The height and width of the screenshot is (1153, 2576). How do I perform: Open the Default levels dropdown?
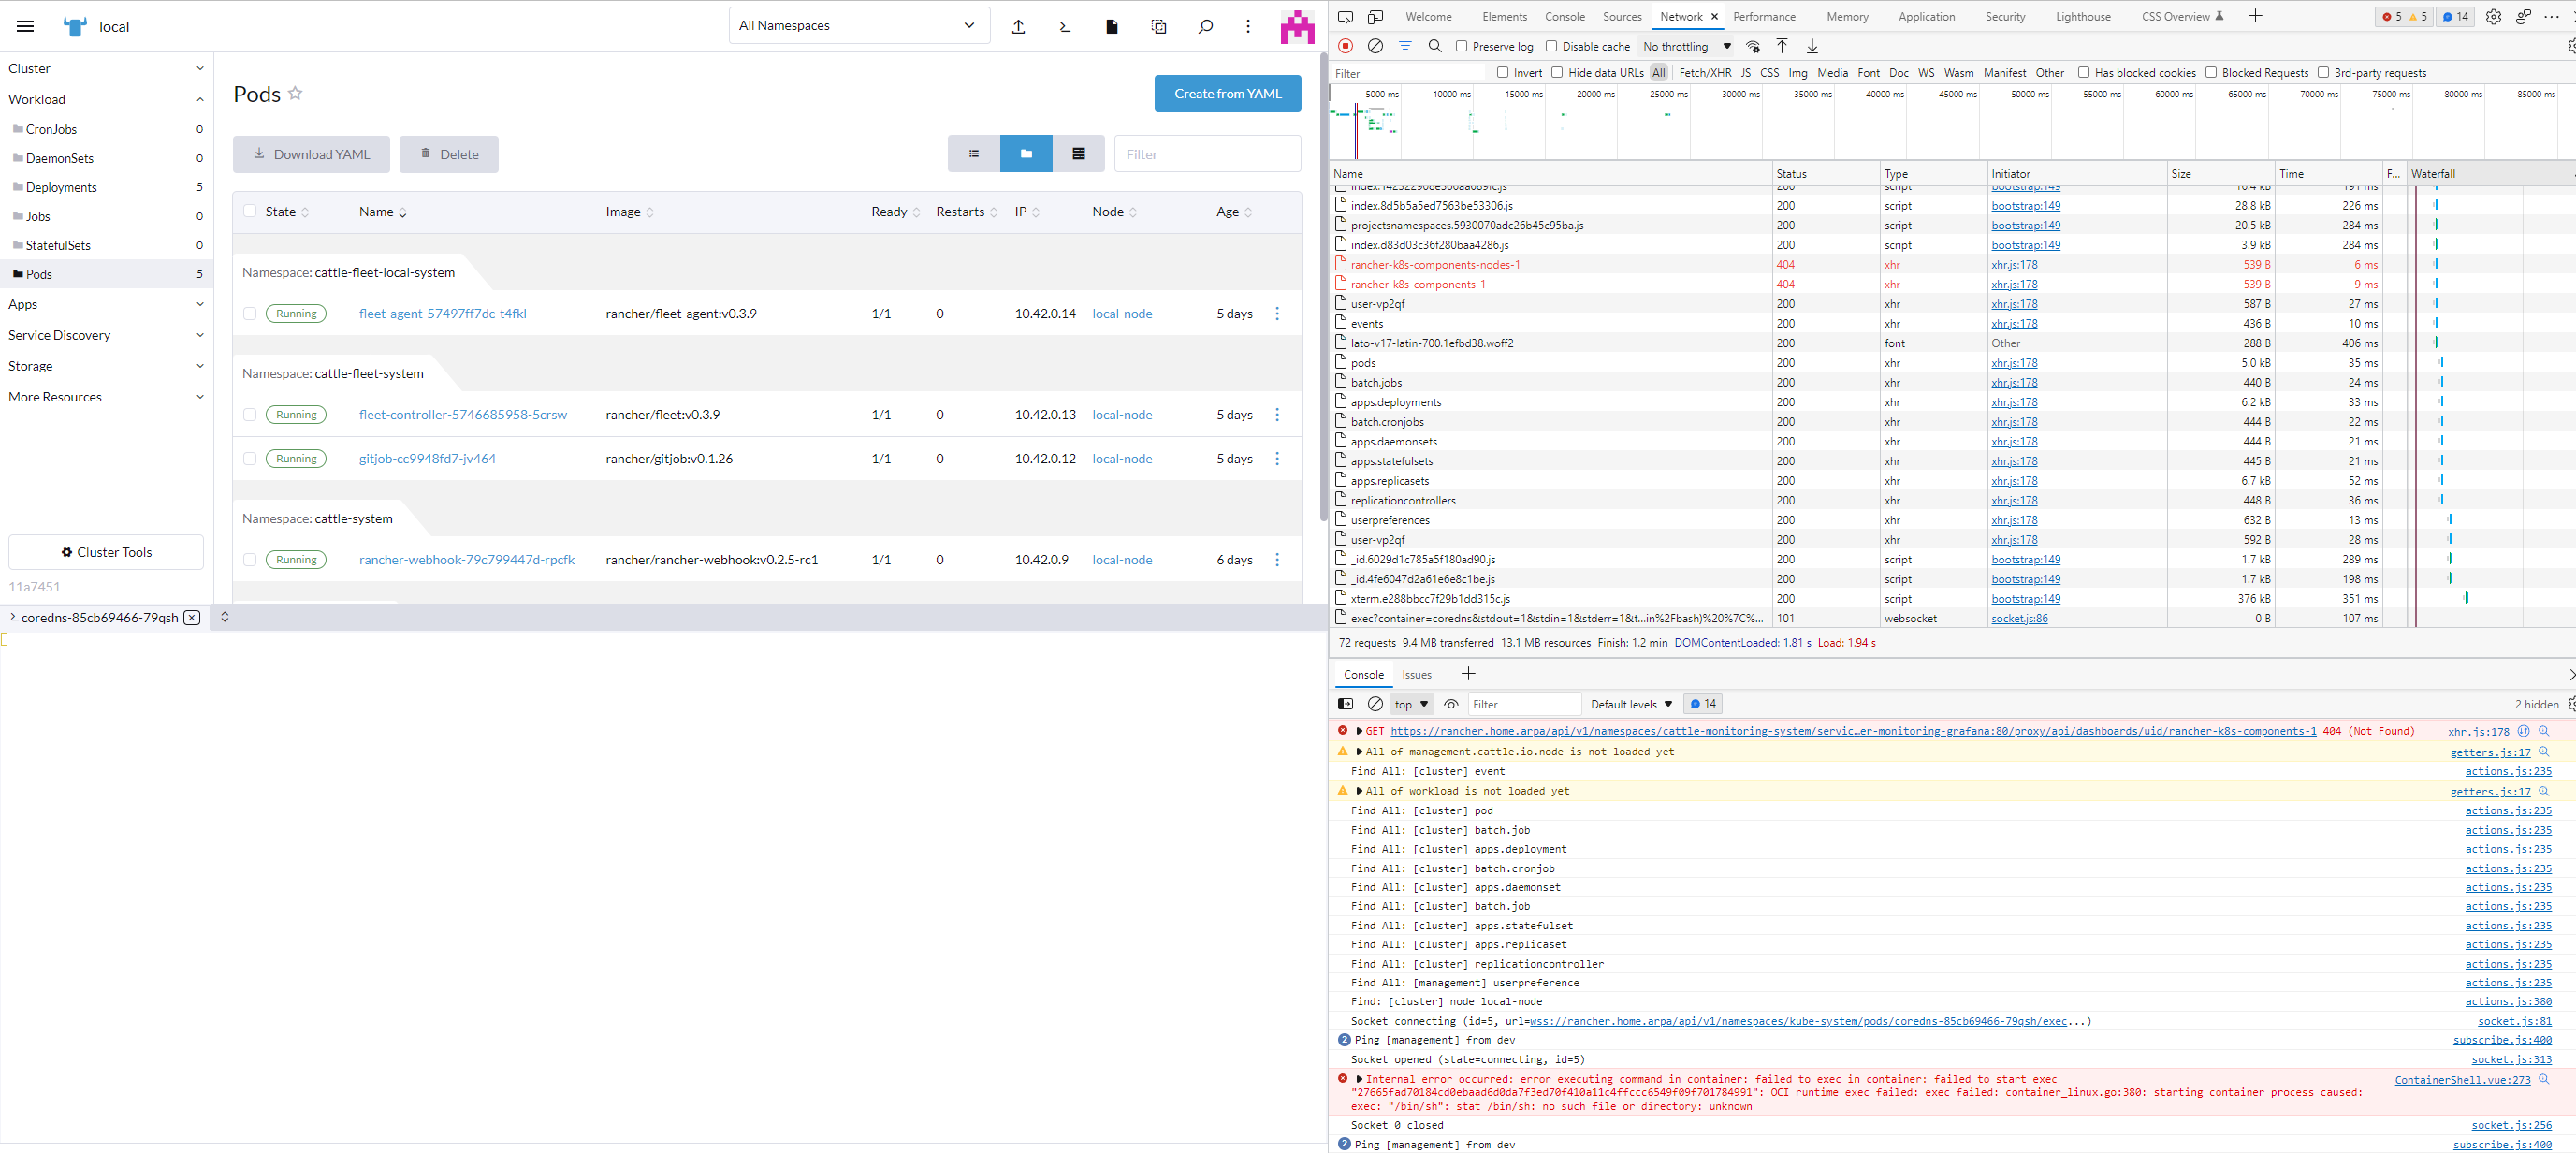1629,704
